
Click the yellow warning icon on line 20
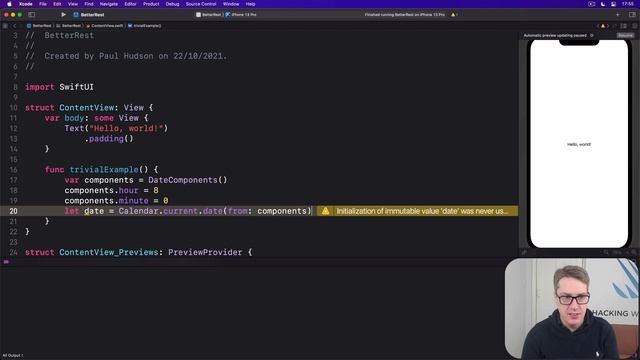point(325,211)
